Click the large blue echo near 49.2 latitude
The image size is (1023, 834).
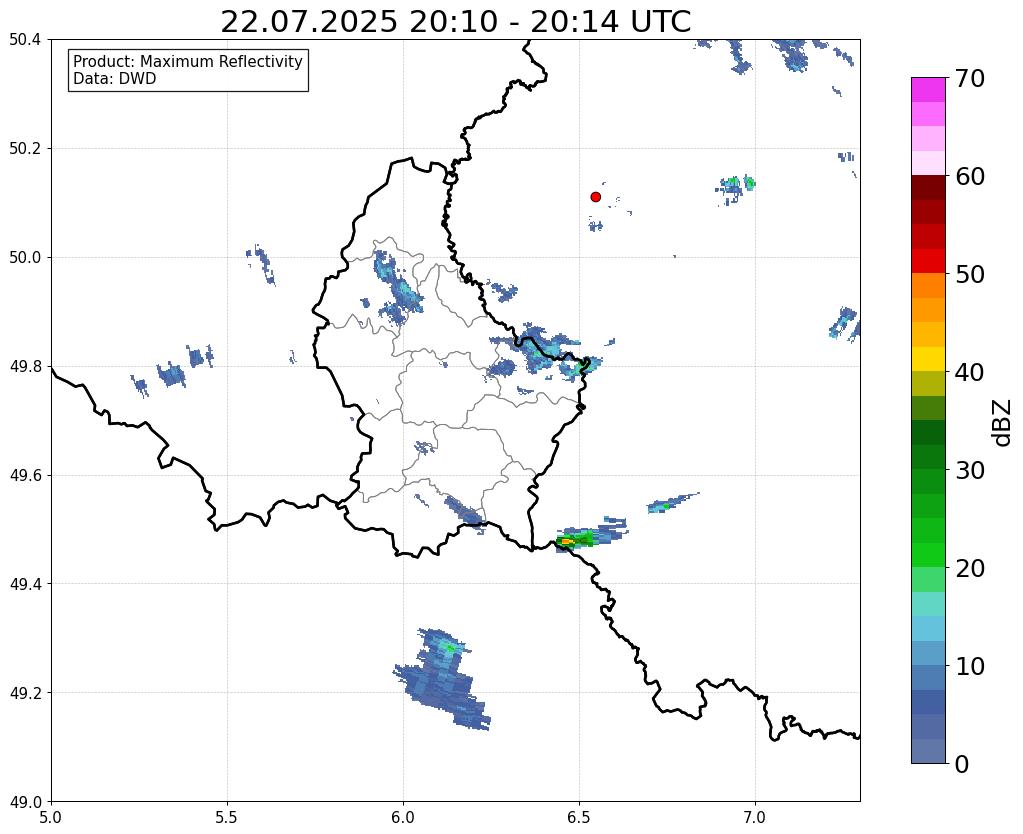point(442,681)
